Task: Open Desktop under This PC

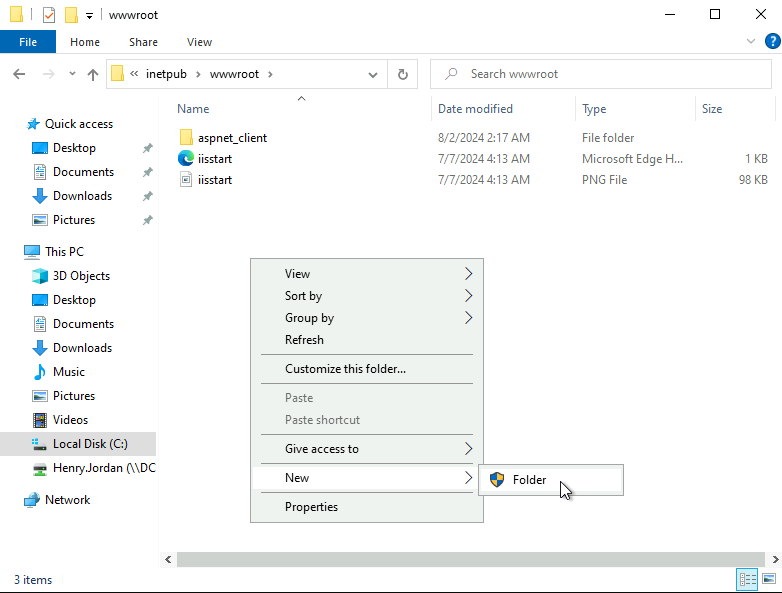Action: click(x=74, y=299)
